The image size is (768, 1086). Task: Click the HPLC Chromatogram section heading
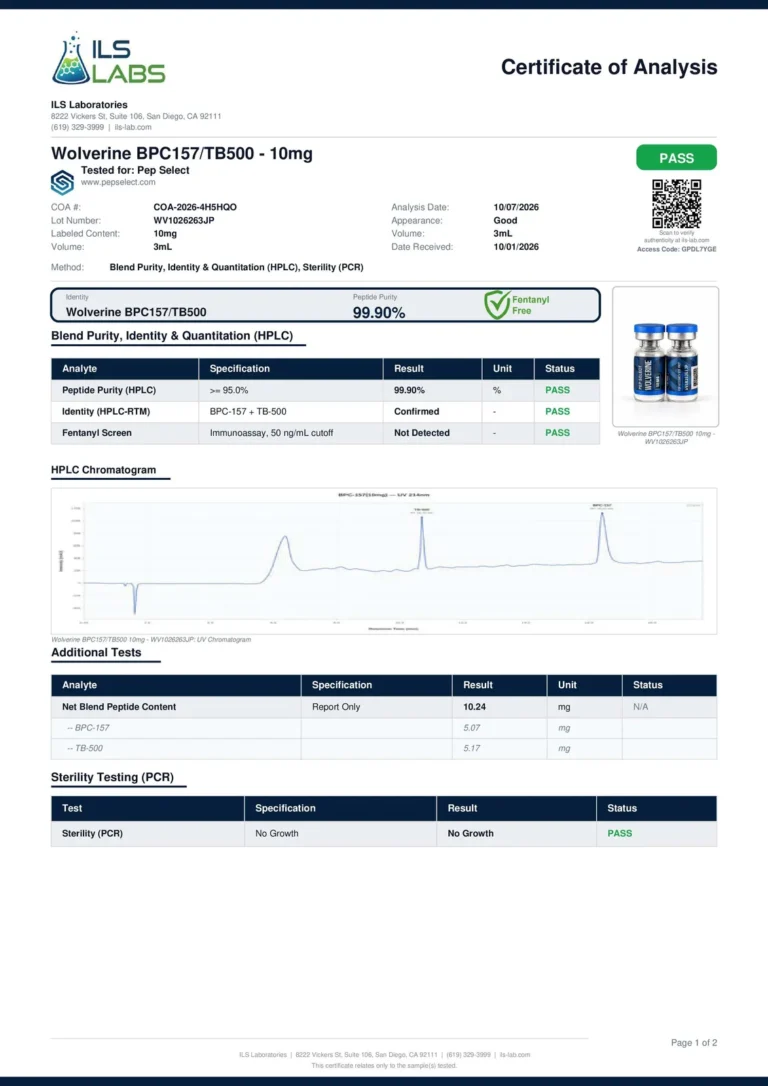click(103, 470)
